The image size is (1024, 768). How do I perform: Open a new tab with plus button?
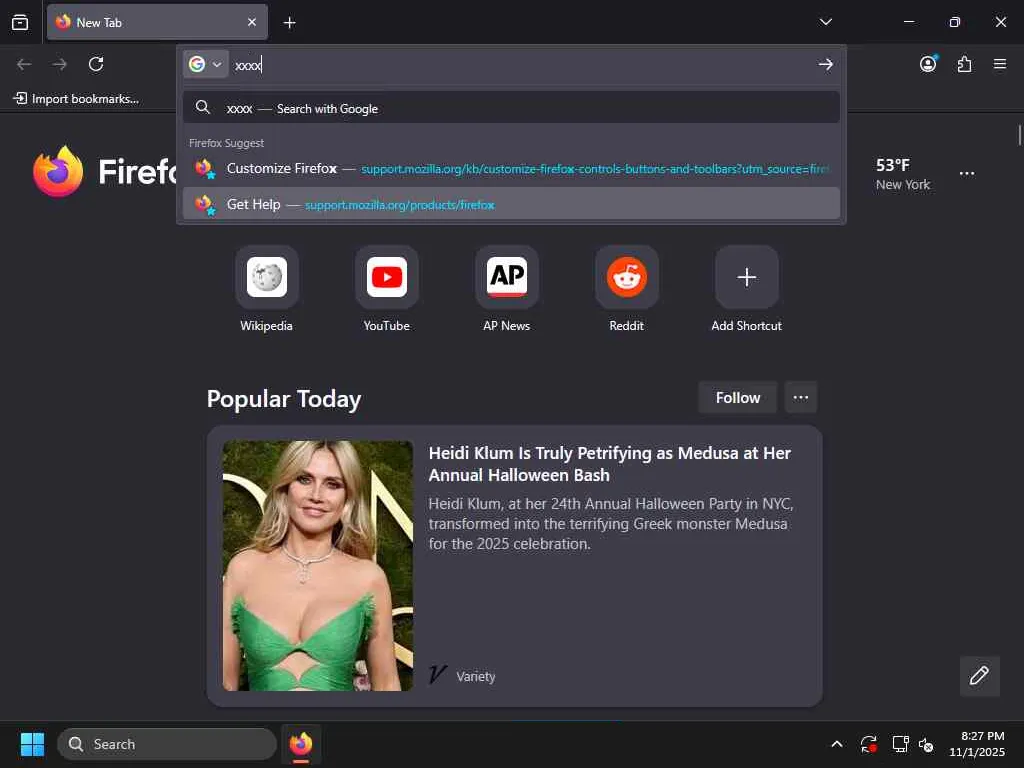point(289,23)
